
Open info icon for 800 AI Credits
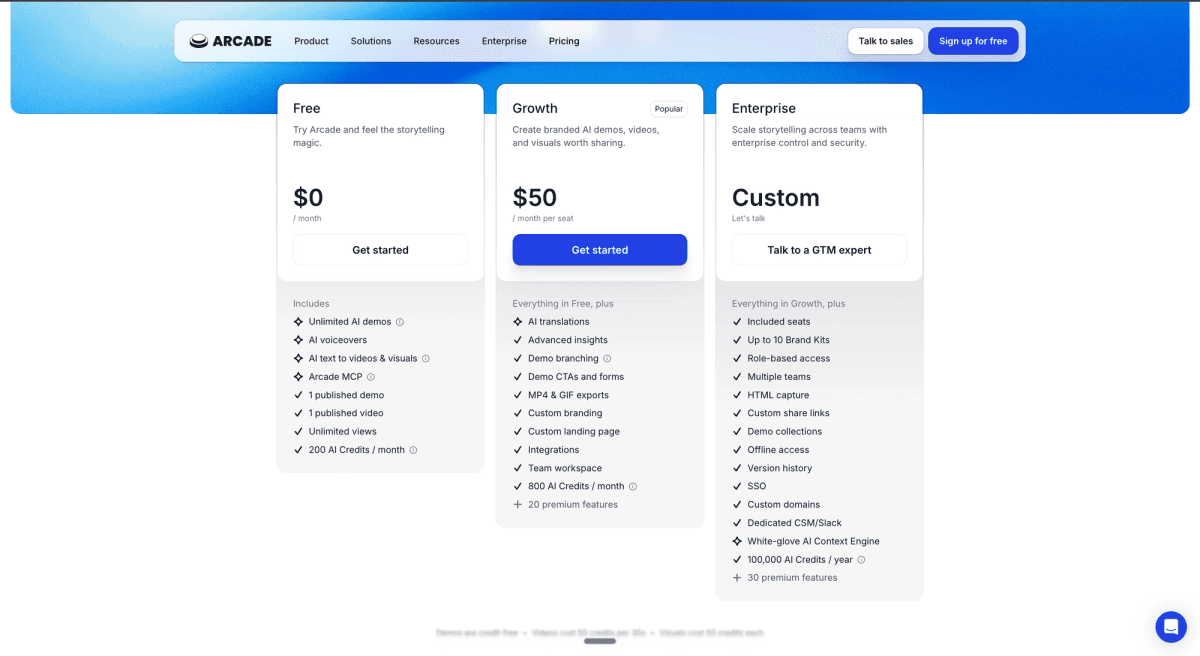[633, 486]
